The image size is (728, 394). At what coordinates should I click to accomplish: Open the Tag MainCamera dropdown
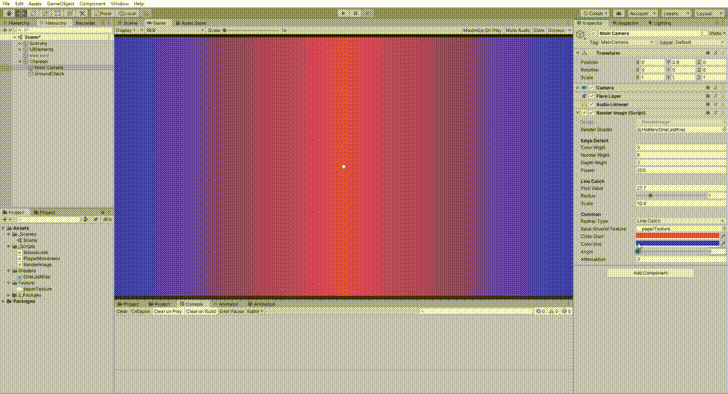click(627, 42)
